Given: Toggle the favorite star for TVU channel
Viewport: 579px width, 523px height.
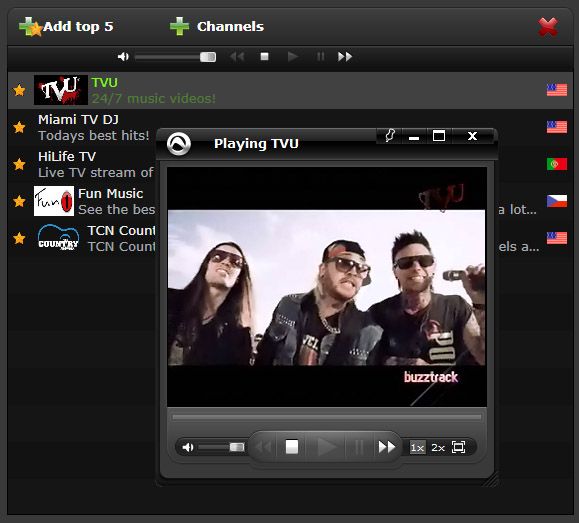Looking at the screenshot, I should tap(19, 90).
